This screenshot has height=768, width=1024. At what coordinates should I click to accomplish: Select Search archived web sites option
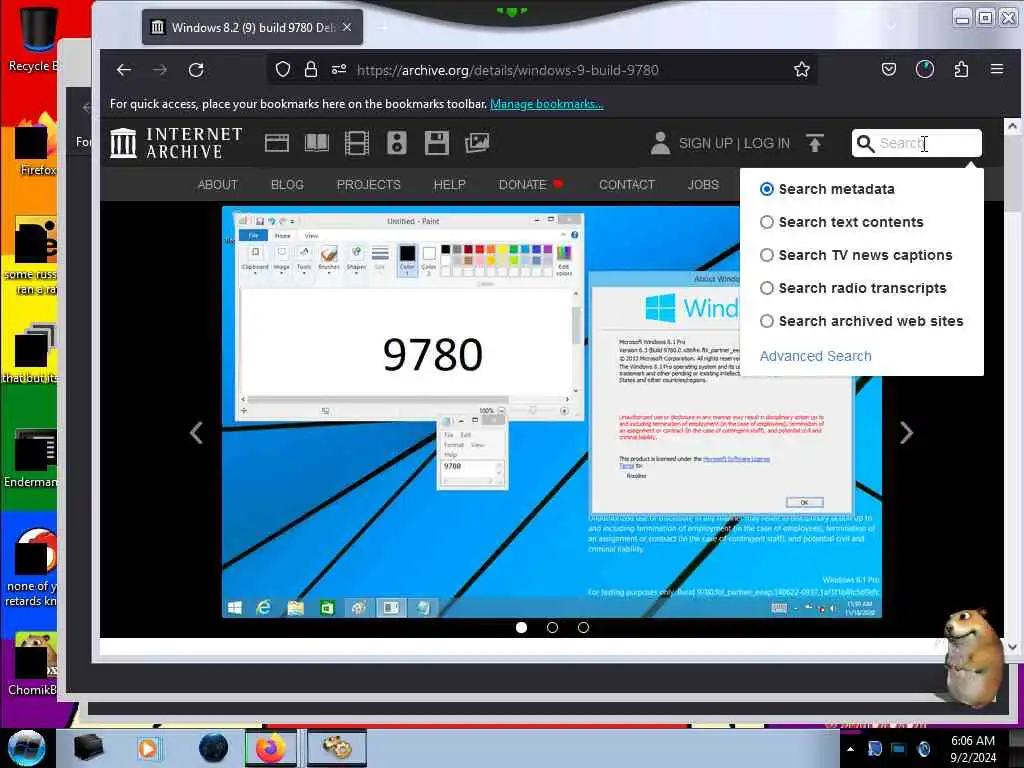(x=767, y=321)
